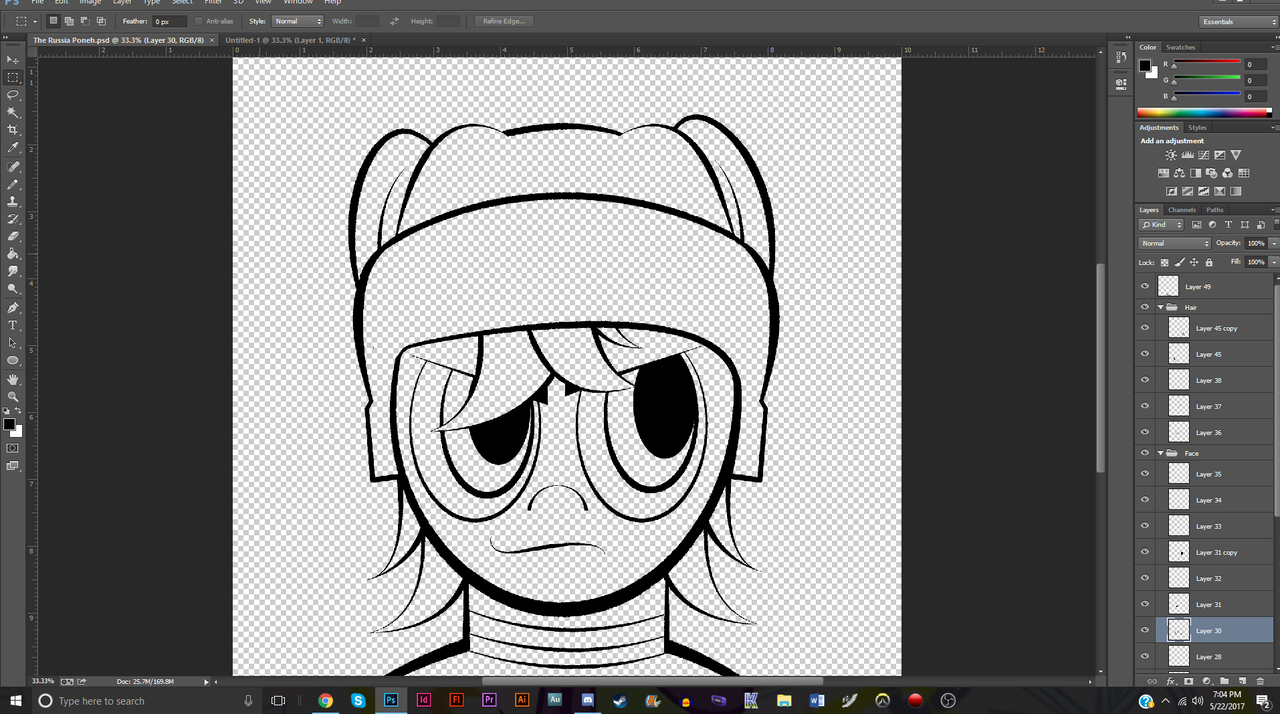Click the foreground color swatch in Color panel
Screen dimensions: 1280x714
pos(1145,65)
